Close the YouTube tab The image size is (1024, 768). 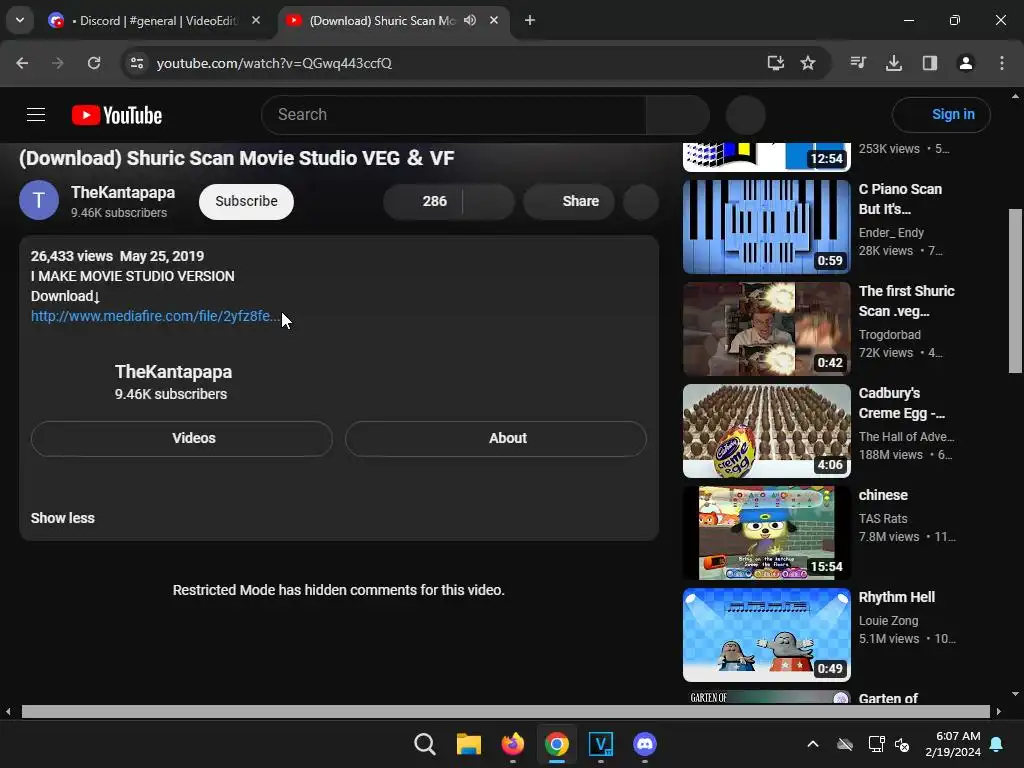(494, 20)
